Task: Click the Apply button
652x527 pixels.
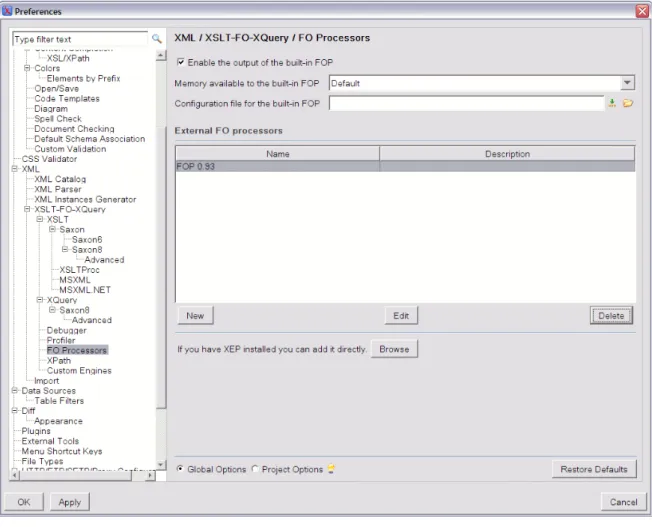Action: pyautogui.click(x=69, y=502)
